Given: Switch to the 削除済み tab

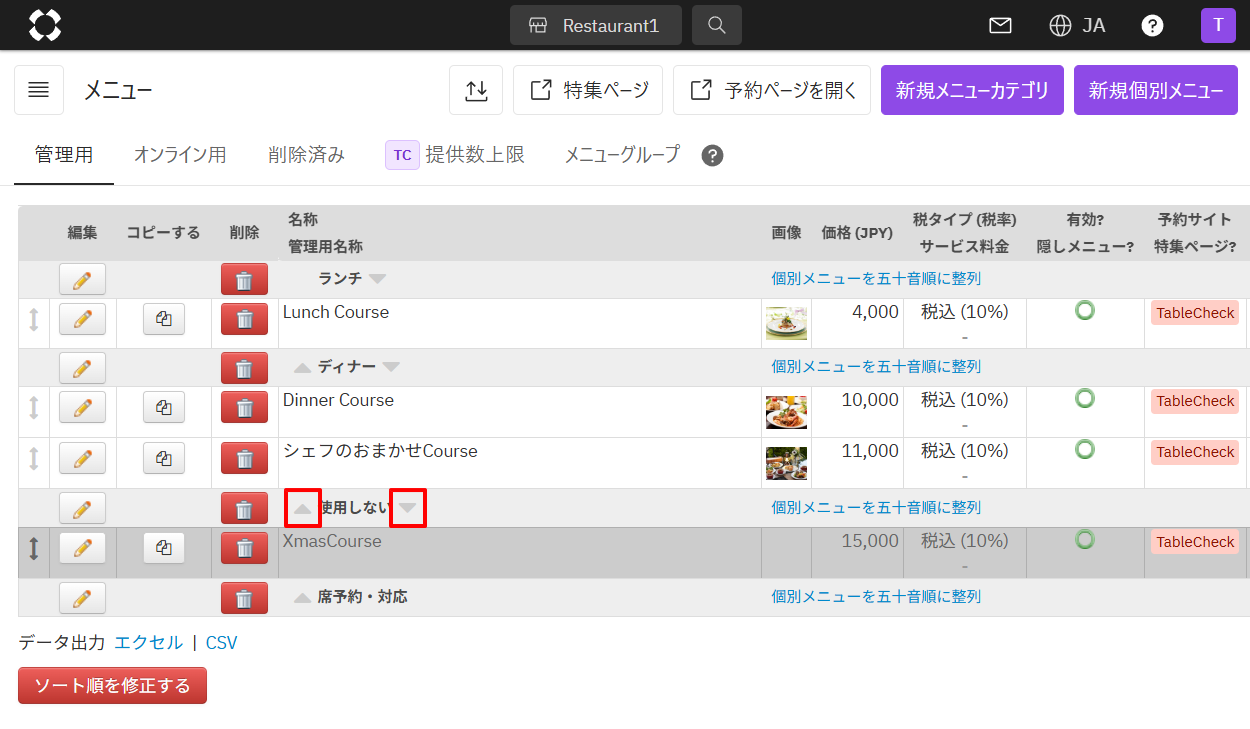Looking at the screenshot, I should tap(307, 155).
